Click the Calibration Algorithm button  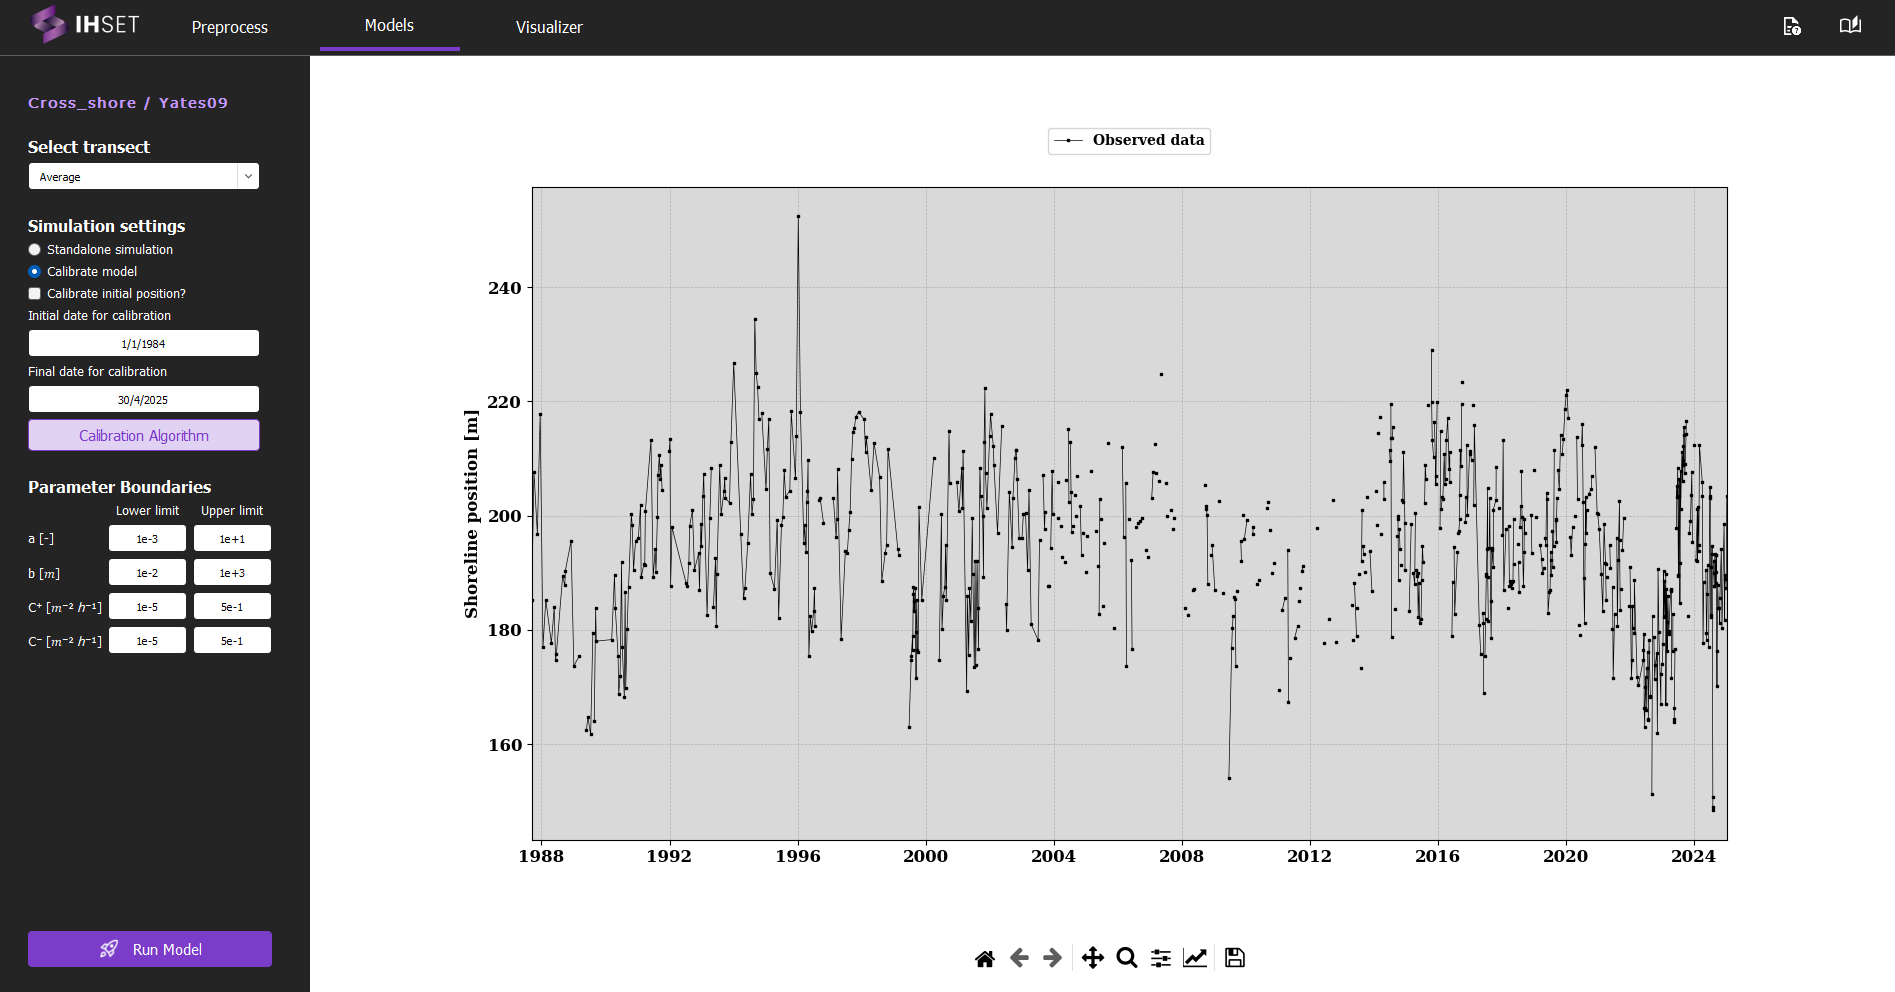tap(143, 435)
